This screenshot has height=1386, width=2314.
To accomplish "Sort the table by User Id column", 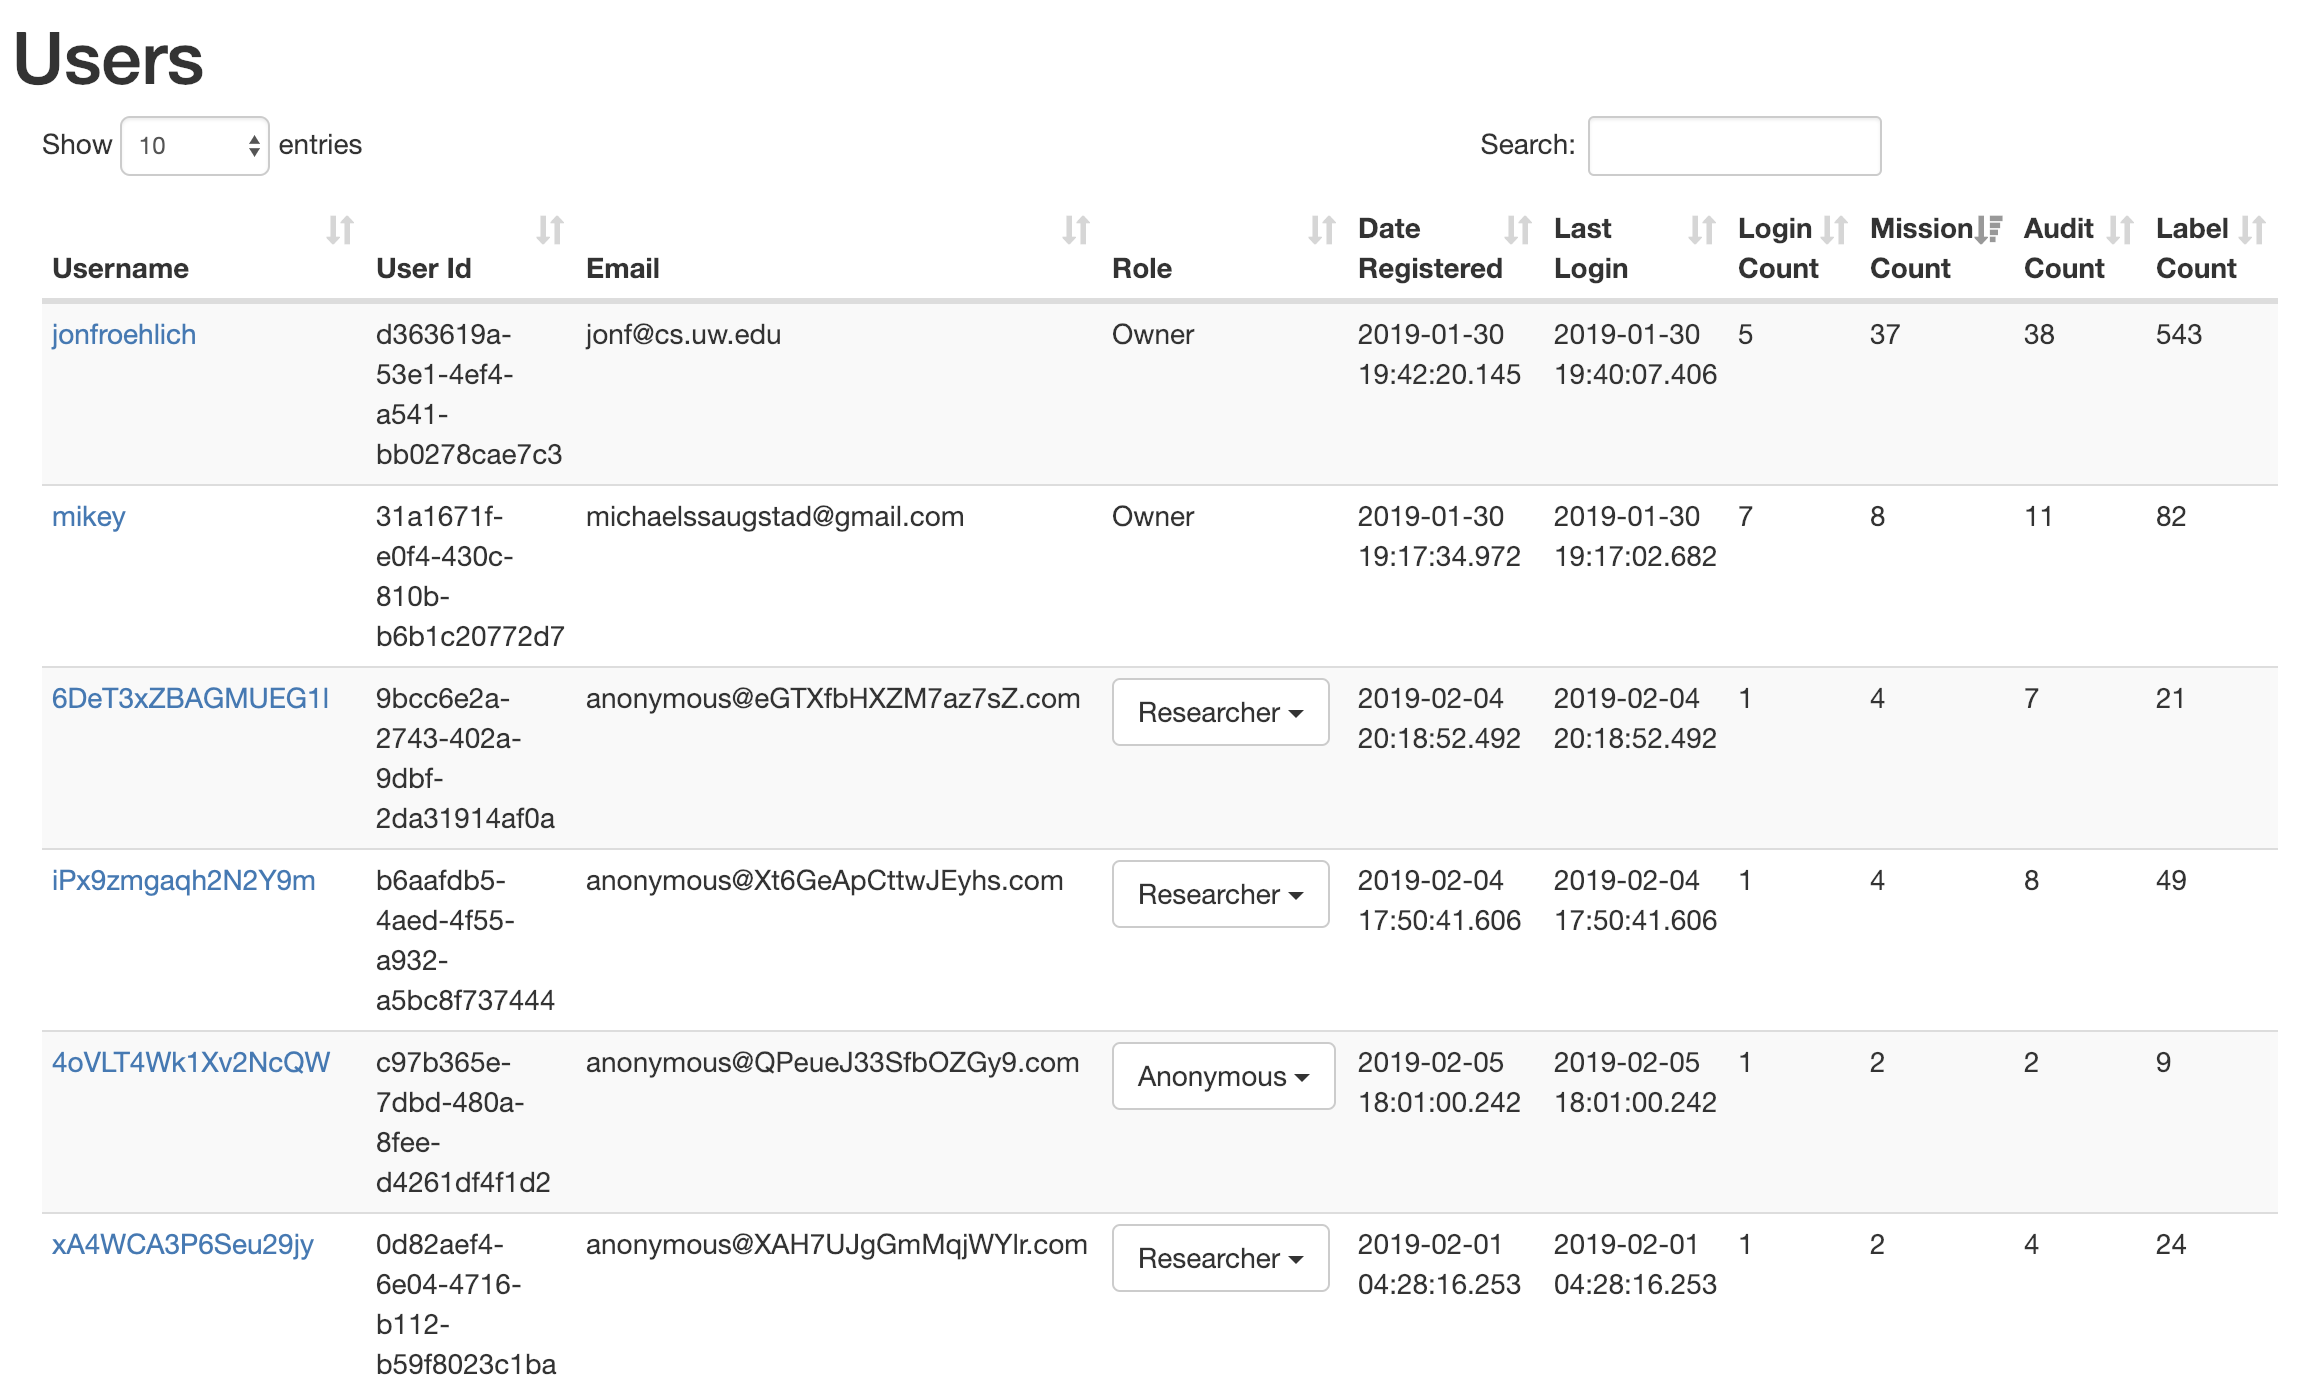I will coord(551,230).
